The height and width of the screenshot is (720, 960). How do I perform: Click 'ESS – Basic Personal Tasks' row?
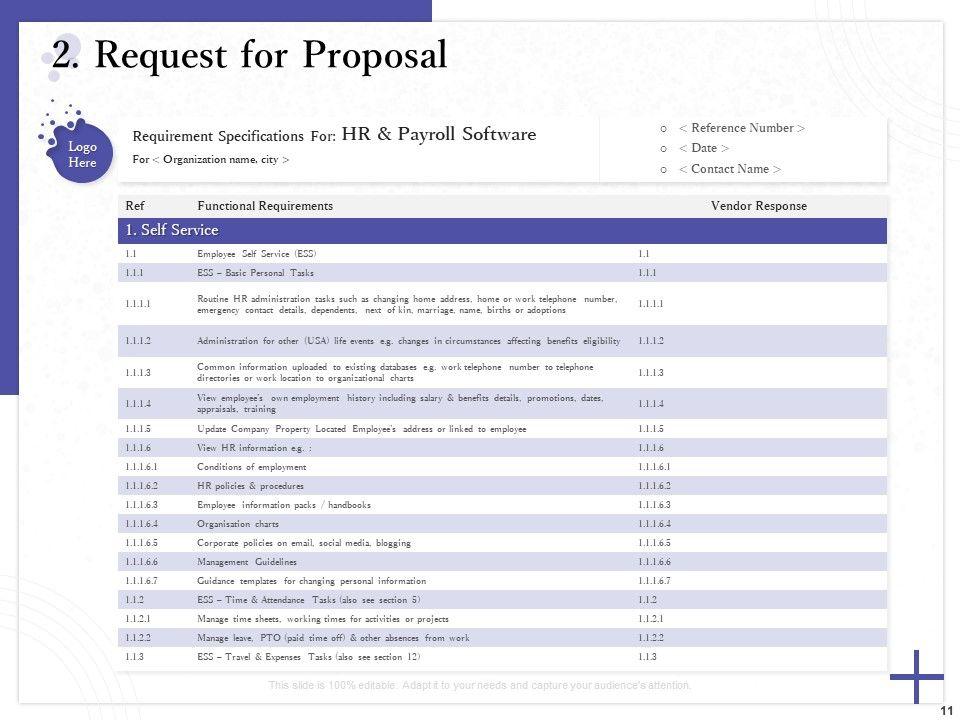pos(502,272)
